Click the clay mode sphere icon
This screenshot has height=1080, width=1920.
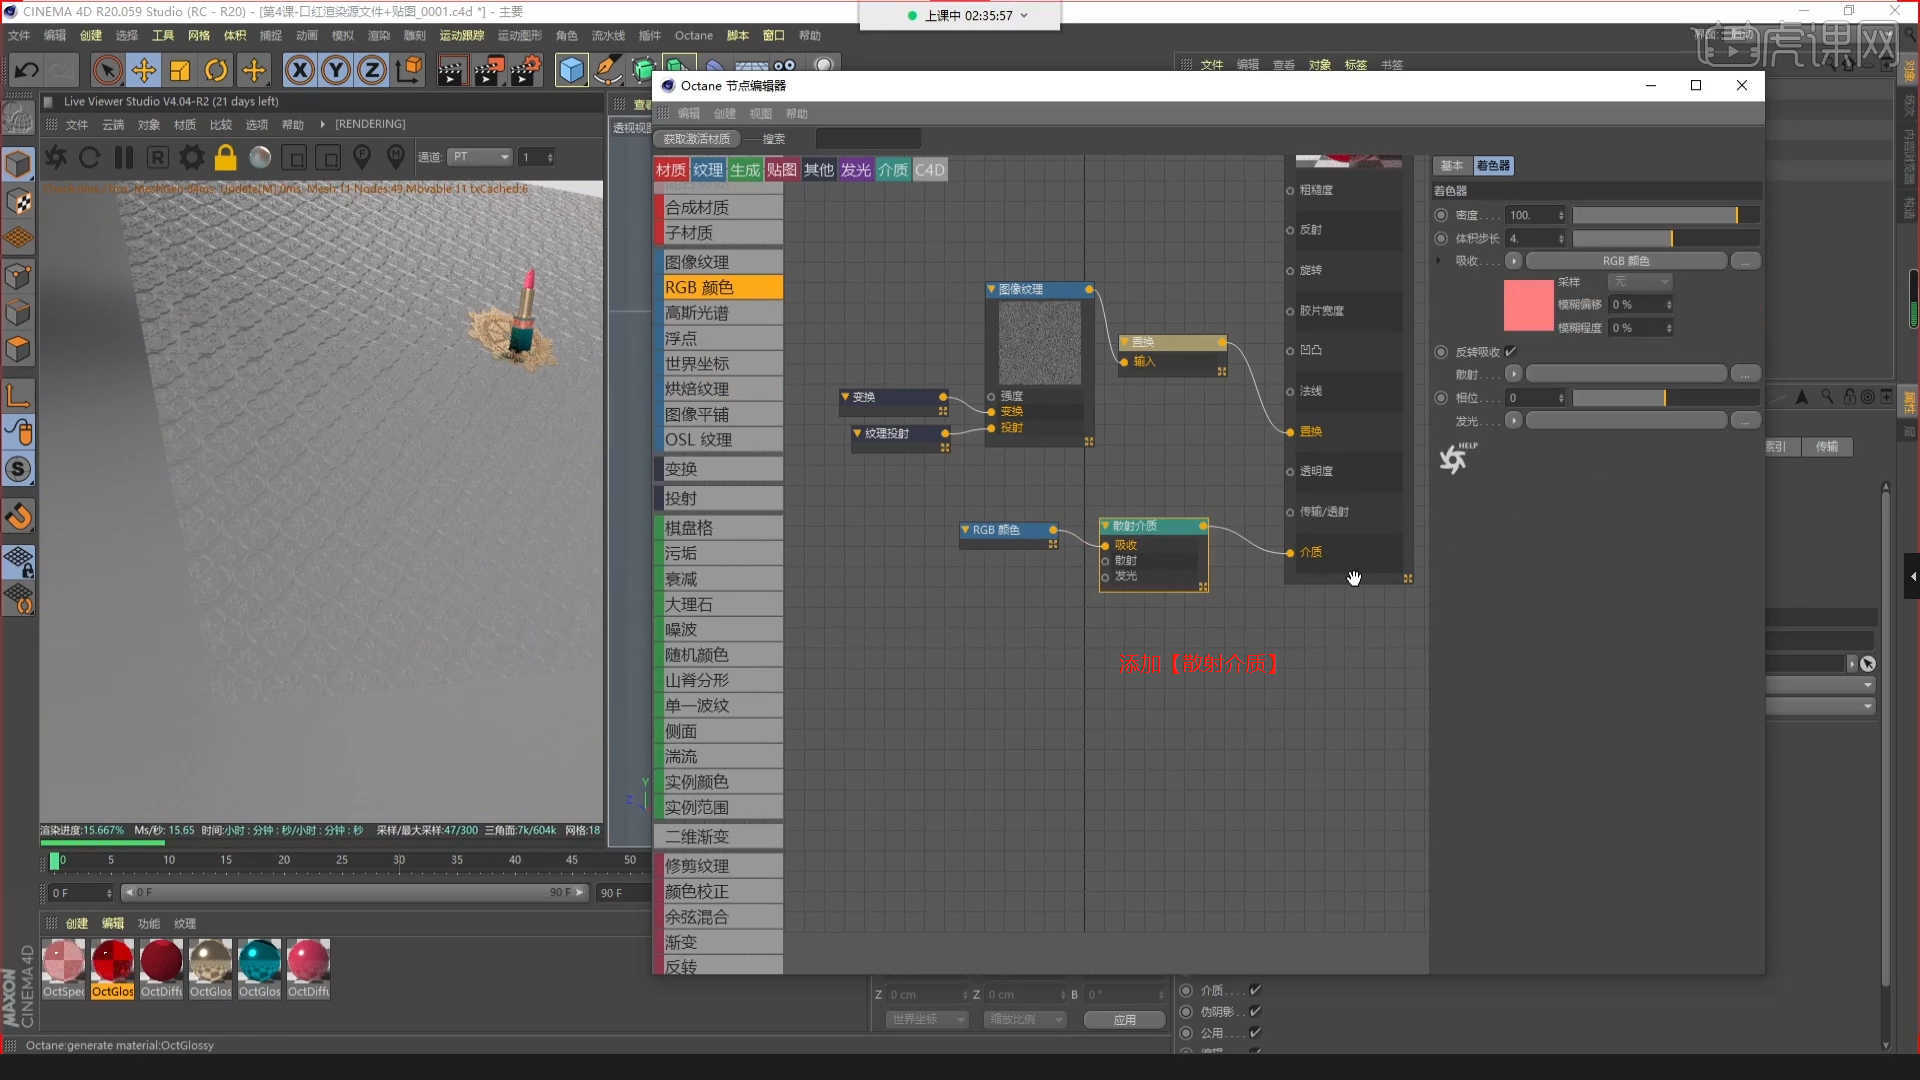(260, 157)
